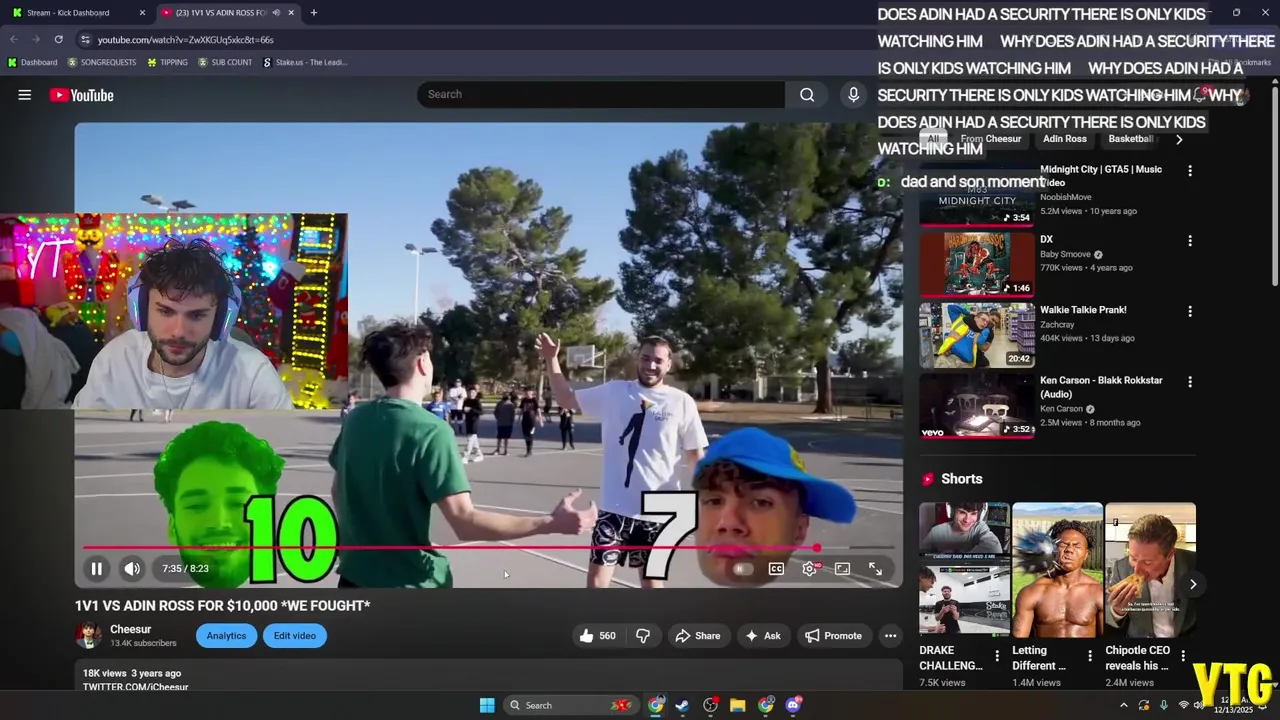Open the 'Chipotle CEO reveals his' short thumbnail

coord(1150,569)
